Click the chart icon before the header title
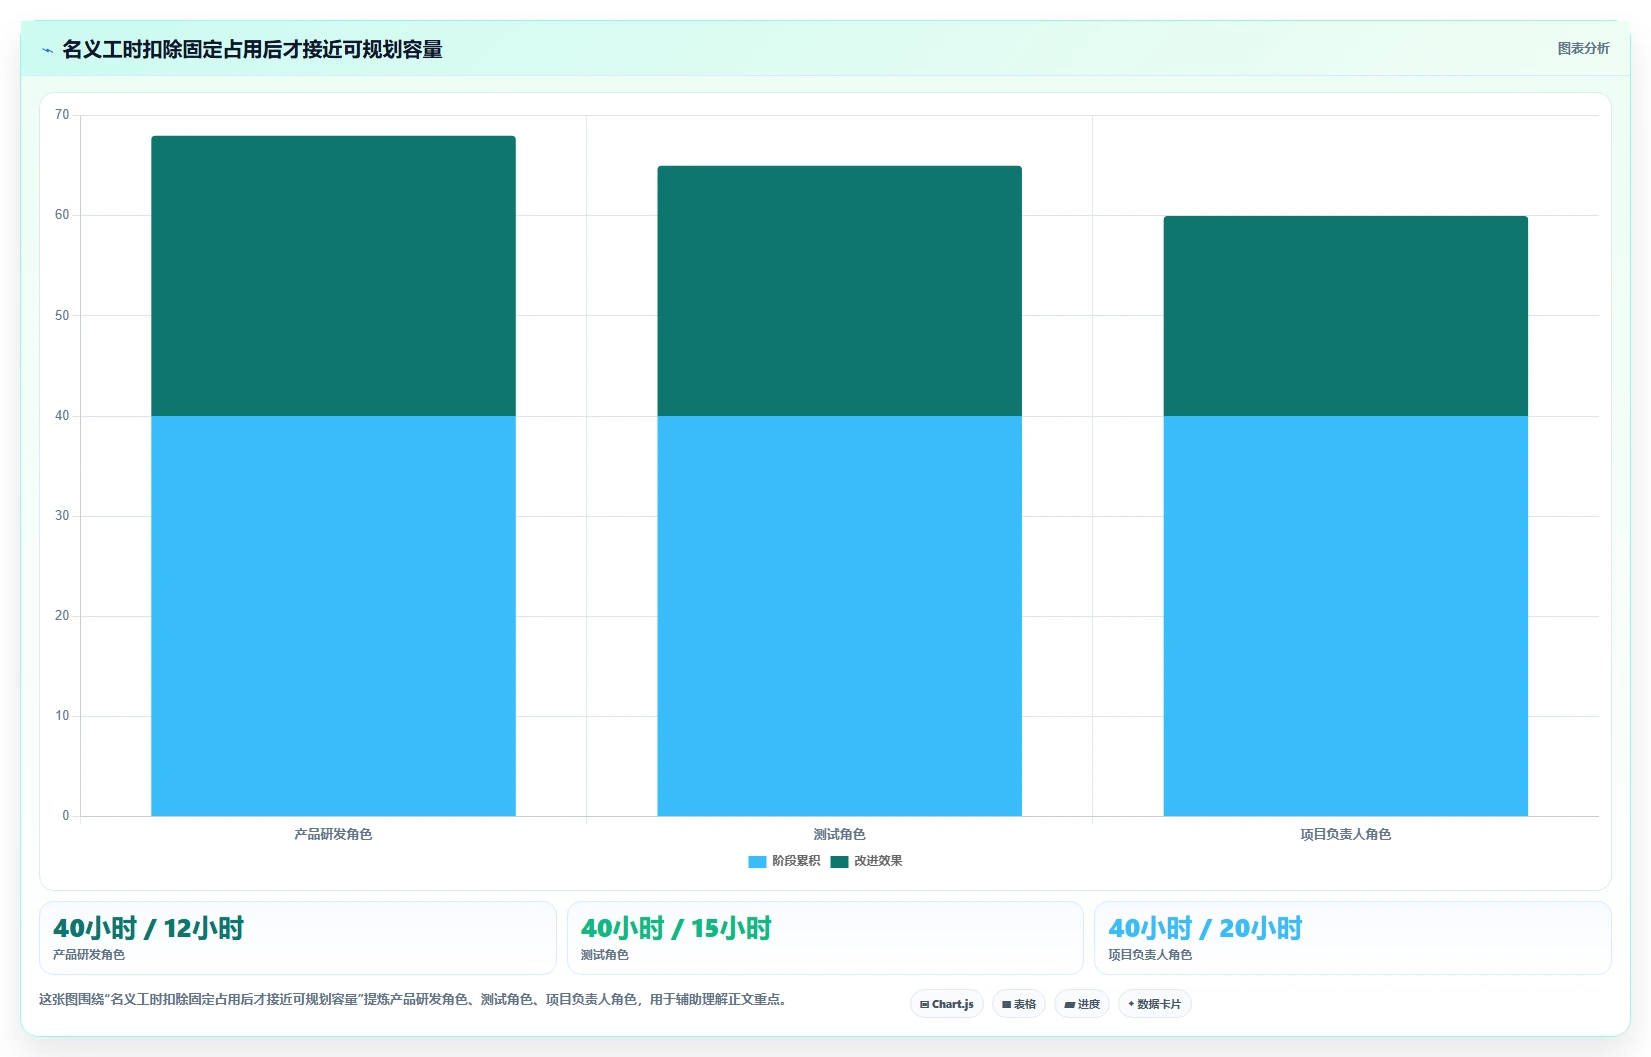The image size is (1651, 1057). pos(47,50)
